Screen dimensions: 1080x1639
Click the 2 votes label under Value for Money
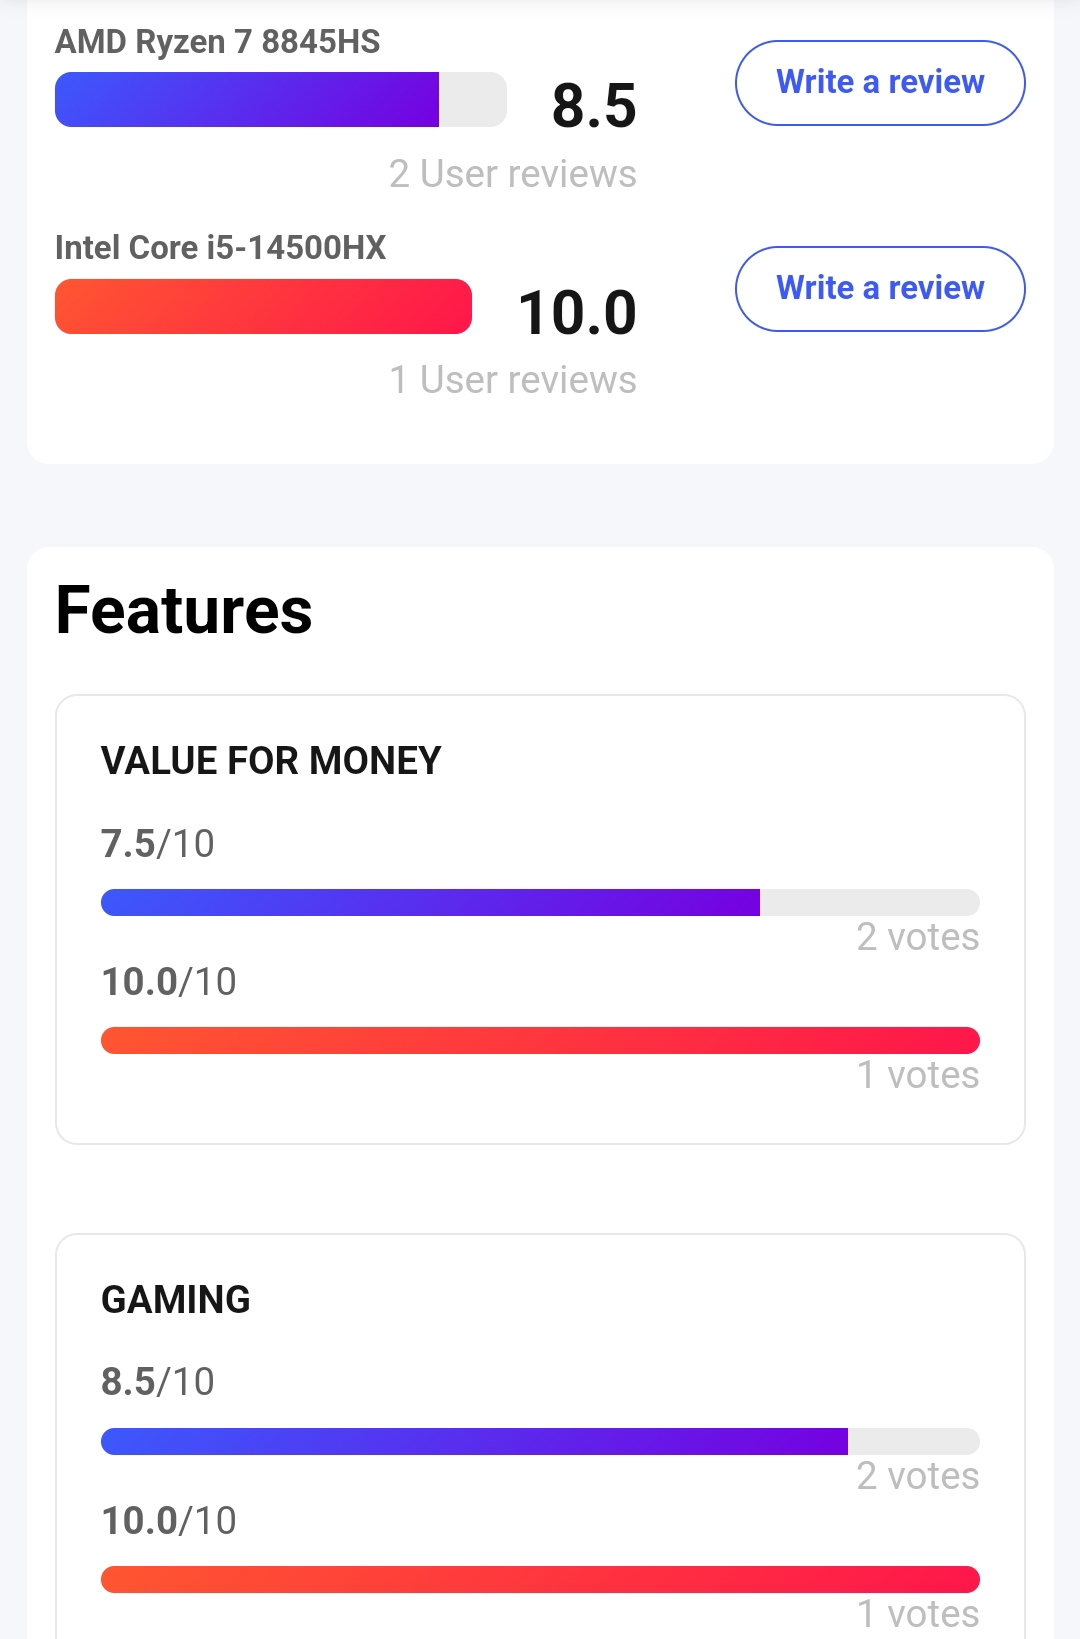[x=918, y=937]
